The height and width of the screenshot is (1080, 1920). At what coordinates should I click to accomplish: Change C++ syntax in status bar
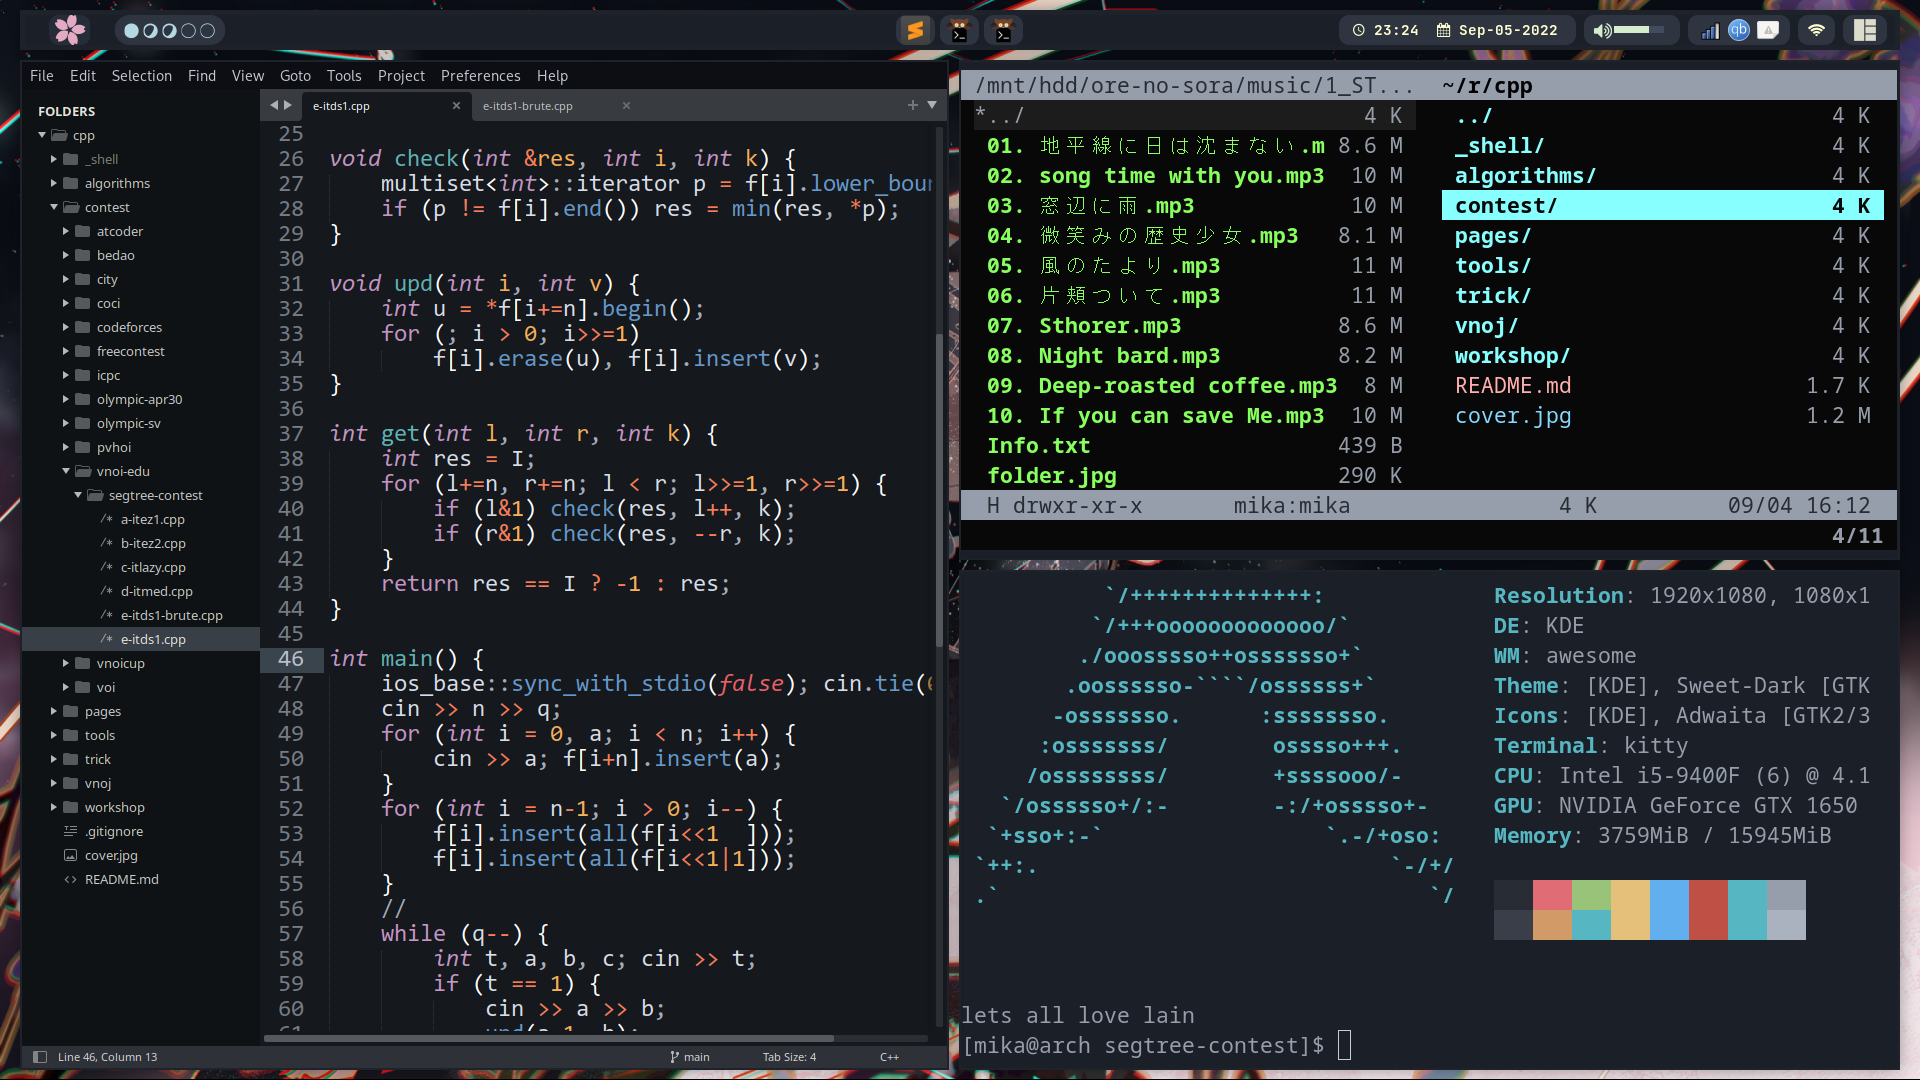pyautogui.click(x=889, y=1057)
